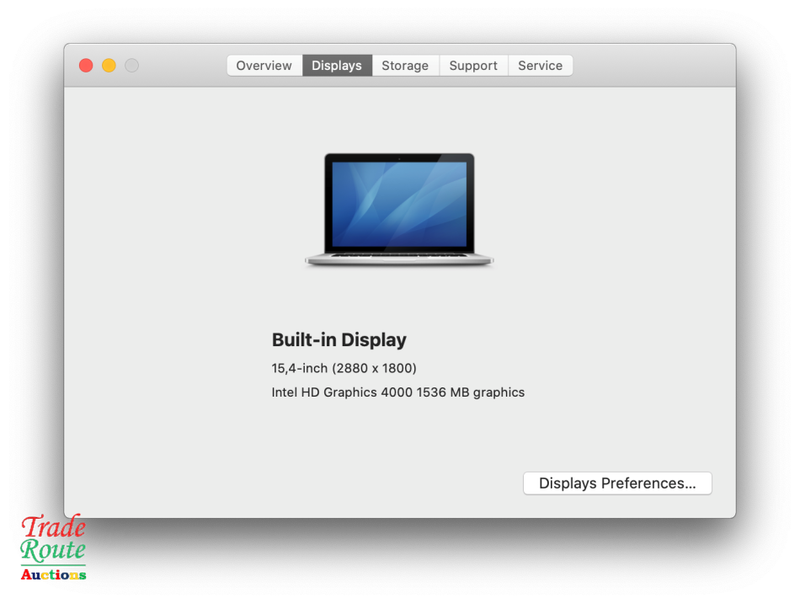
Task: Select the Displays tab
Action: (337, 66)
